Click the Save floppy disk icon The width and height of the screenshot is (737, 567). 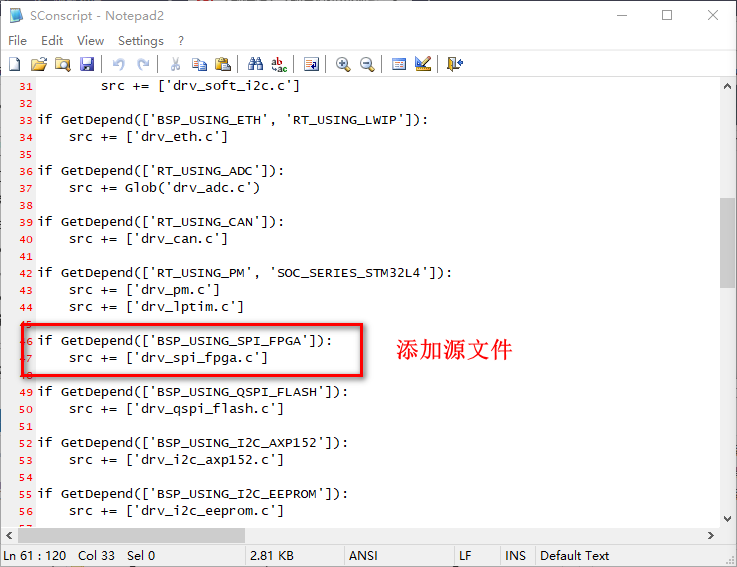[86, 64]
